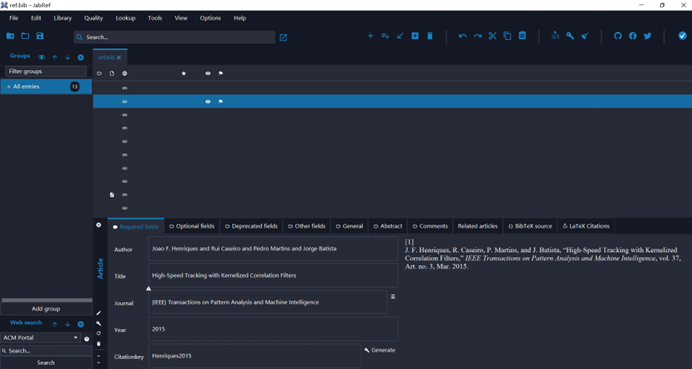This screenshot has height=369, width=692.
Task: Close the ref.bib tab
Action: 119,57
